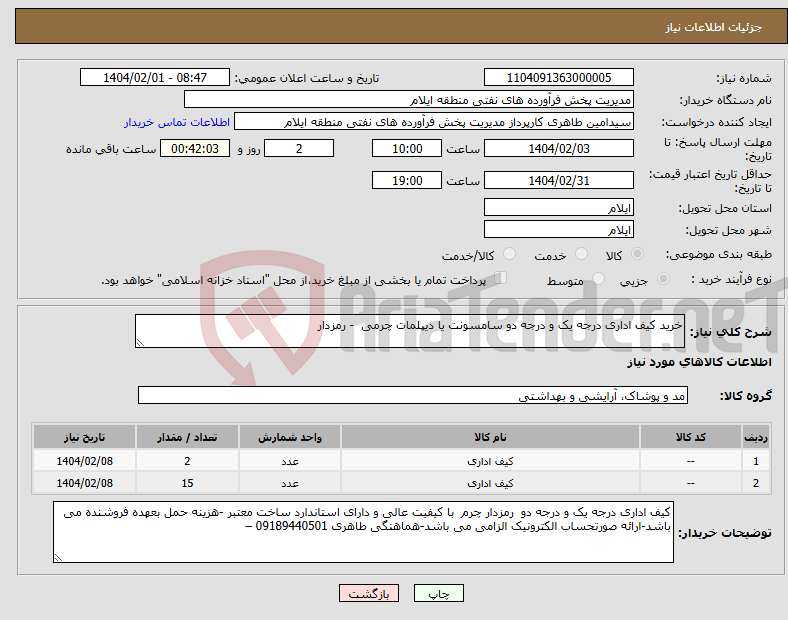The width and height of the screenshot is (788, 620).
Task: Click the date 1404/02/08 in row 2
Action: click(84, 483)
